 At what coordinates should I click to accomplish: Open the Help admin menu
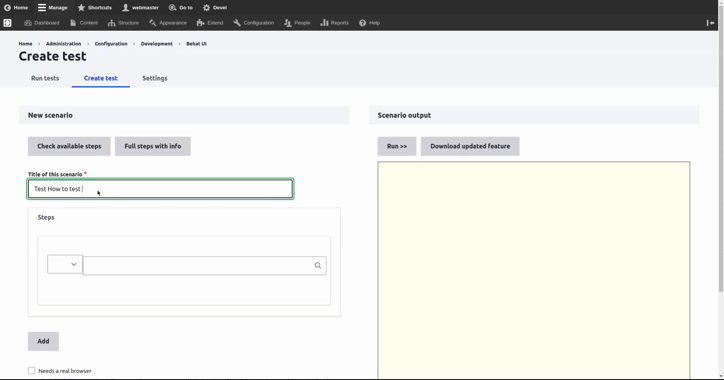(x=369, y=23)
